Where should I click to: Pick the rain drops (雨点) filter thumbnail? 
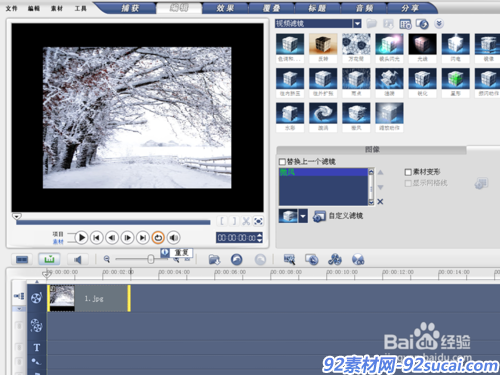(x=356, y=79)
